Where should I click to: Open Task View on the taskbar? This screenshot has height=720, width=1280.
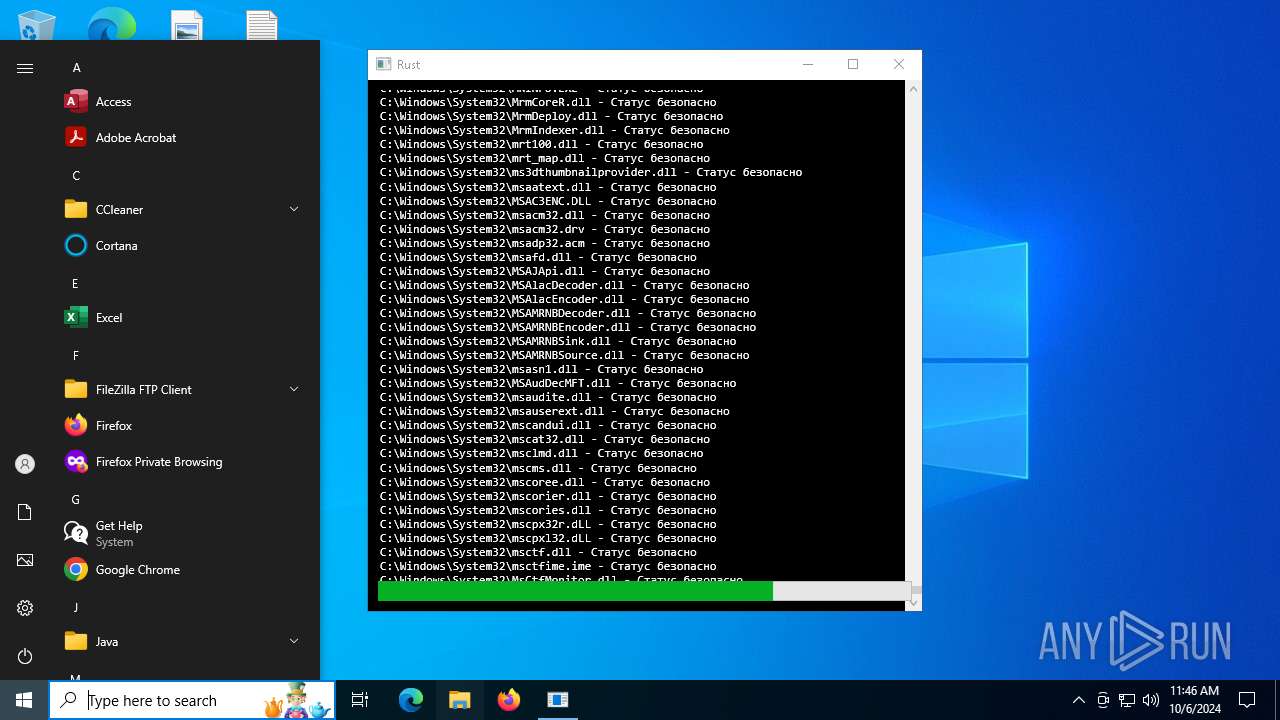(360, 700)
